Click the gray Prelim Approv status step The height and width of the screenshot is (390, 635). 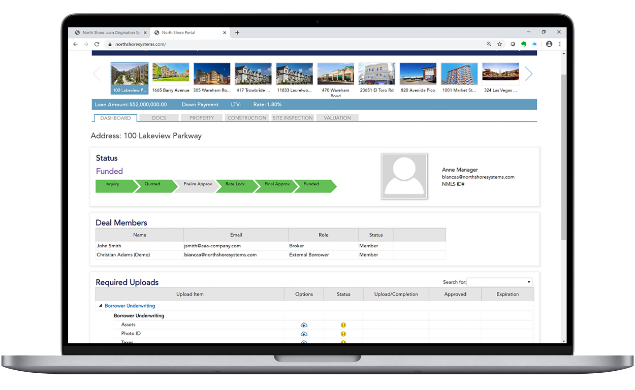click(196, 186)
